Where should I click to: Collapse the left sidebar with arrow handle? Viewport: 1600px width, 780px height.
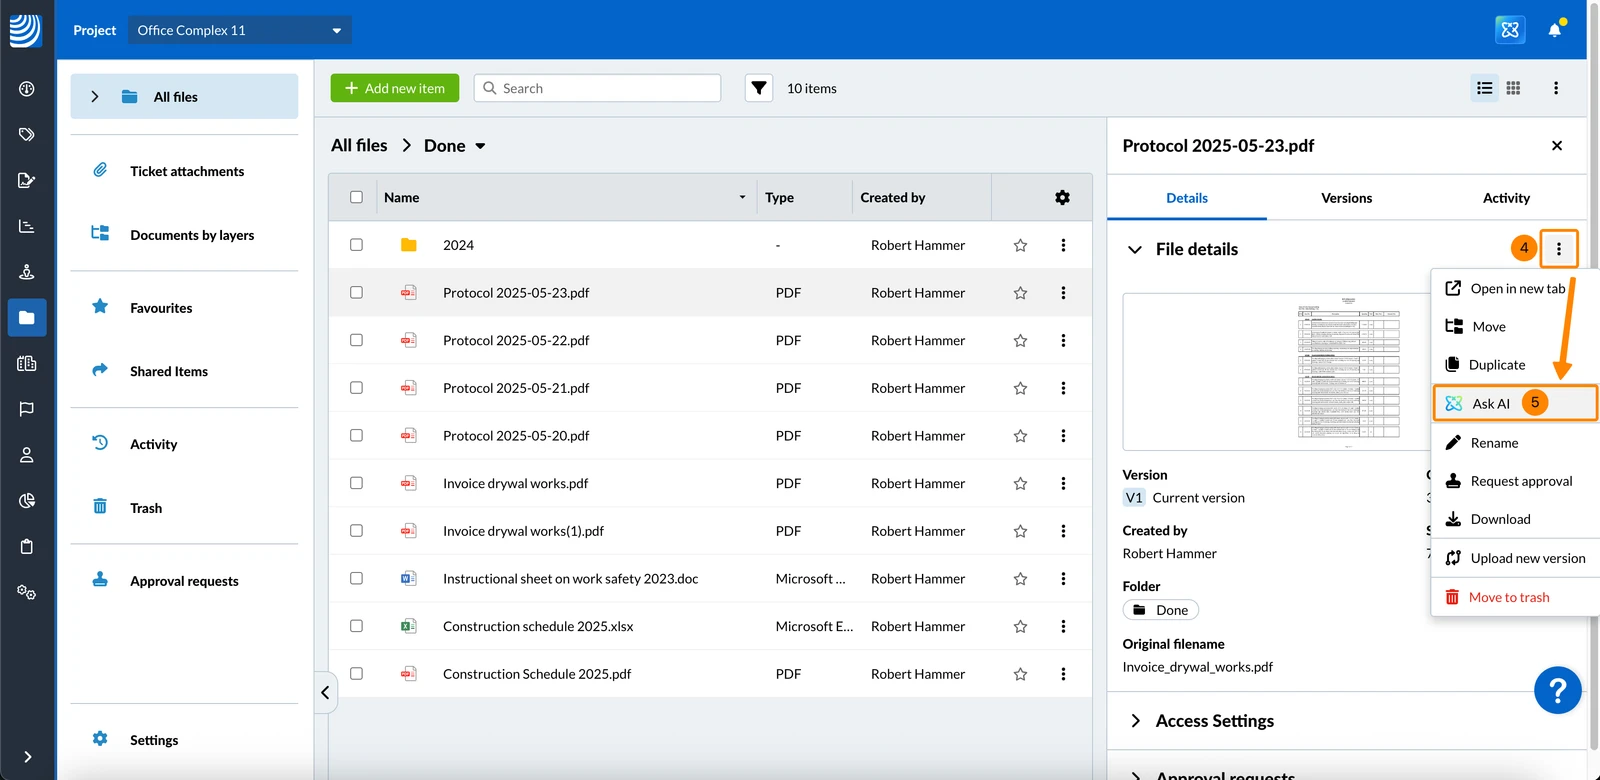point(325,692)
